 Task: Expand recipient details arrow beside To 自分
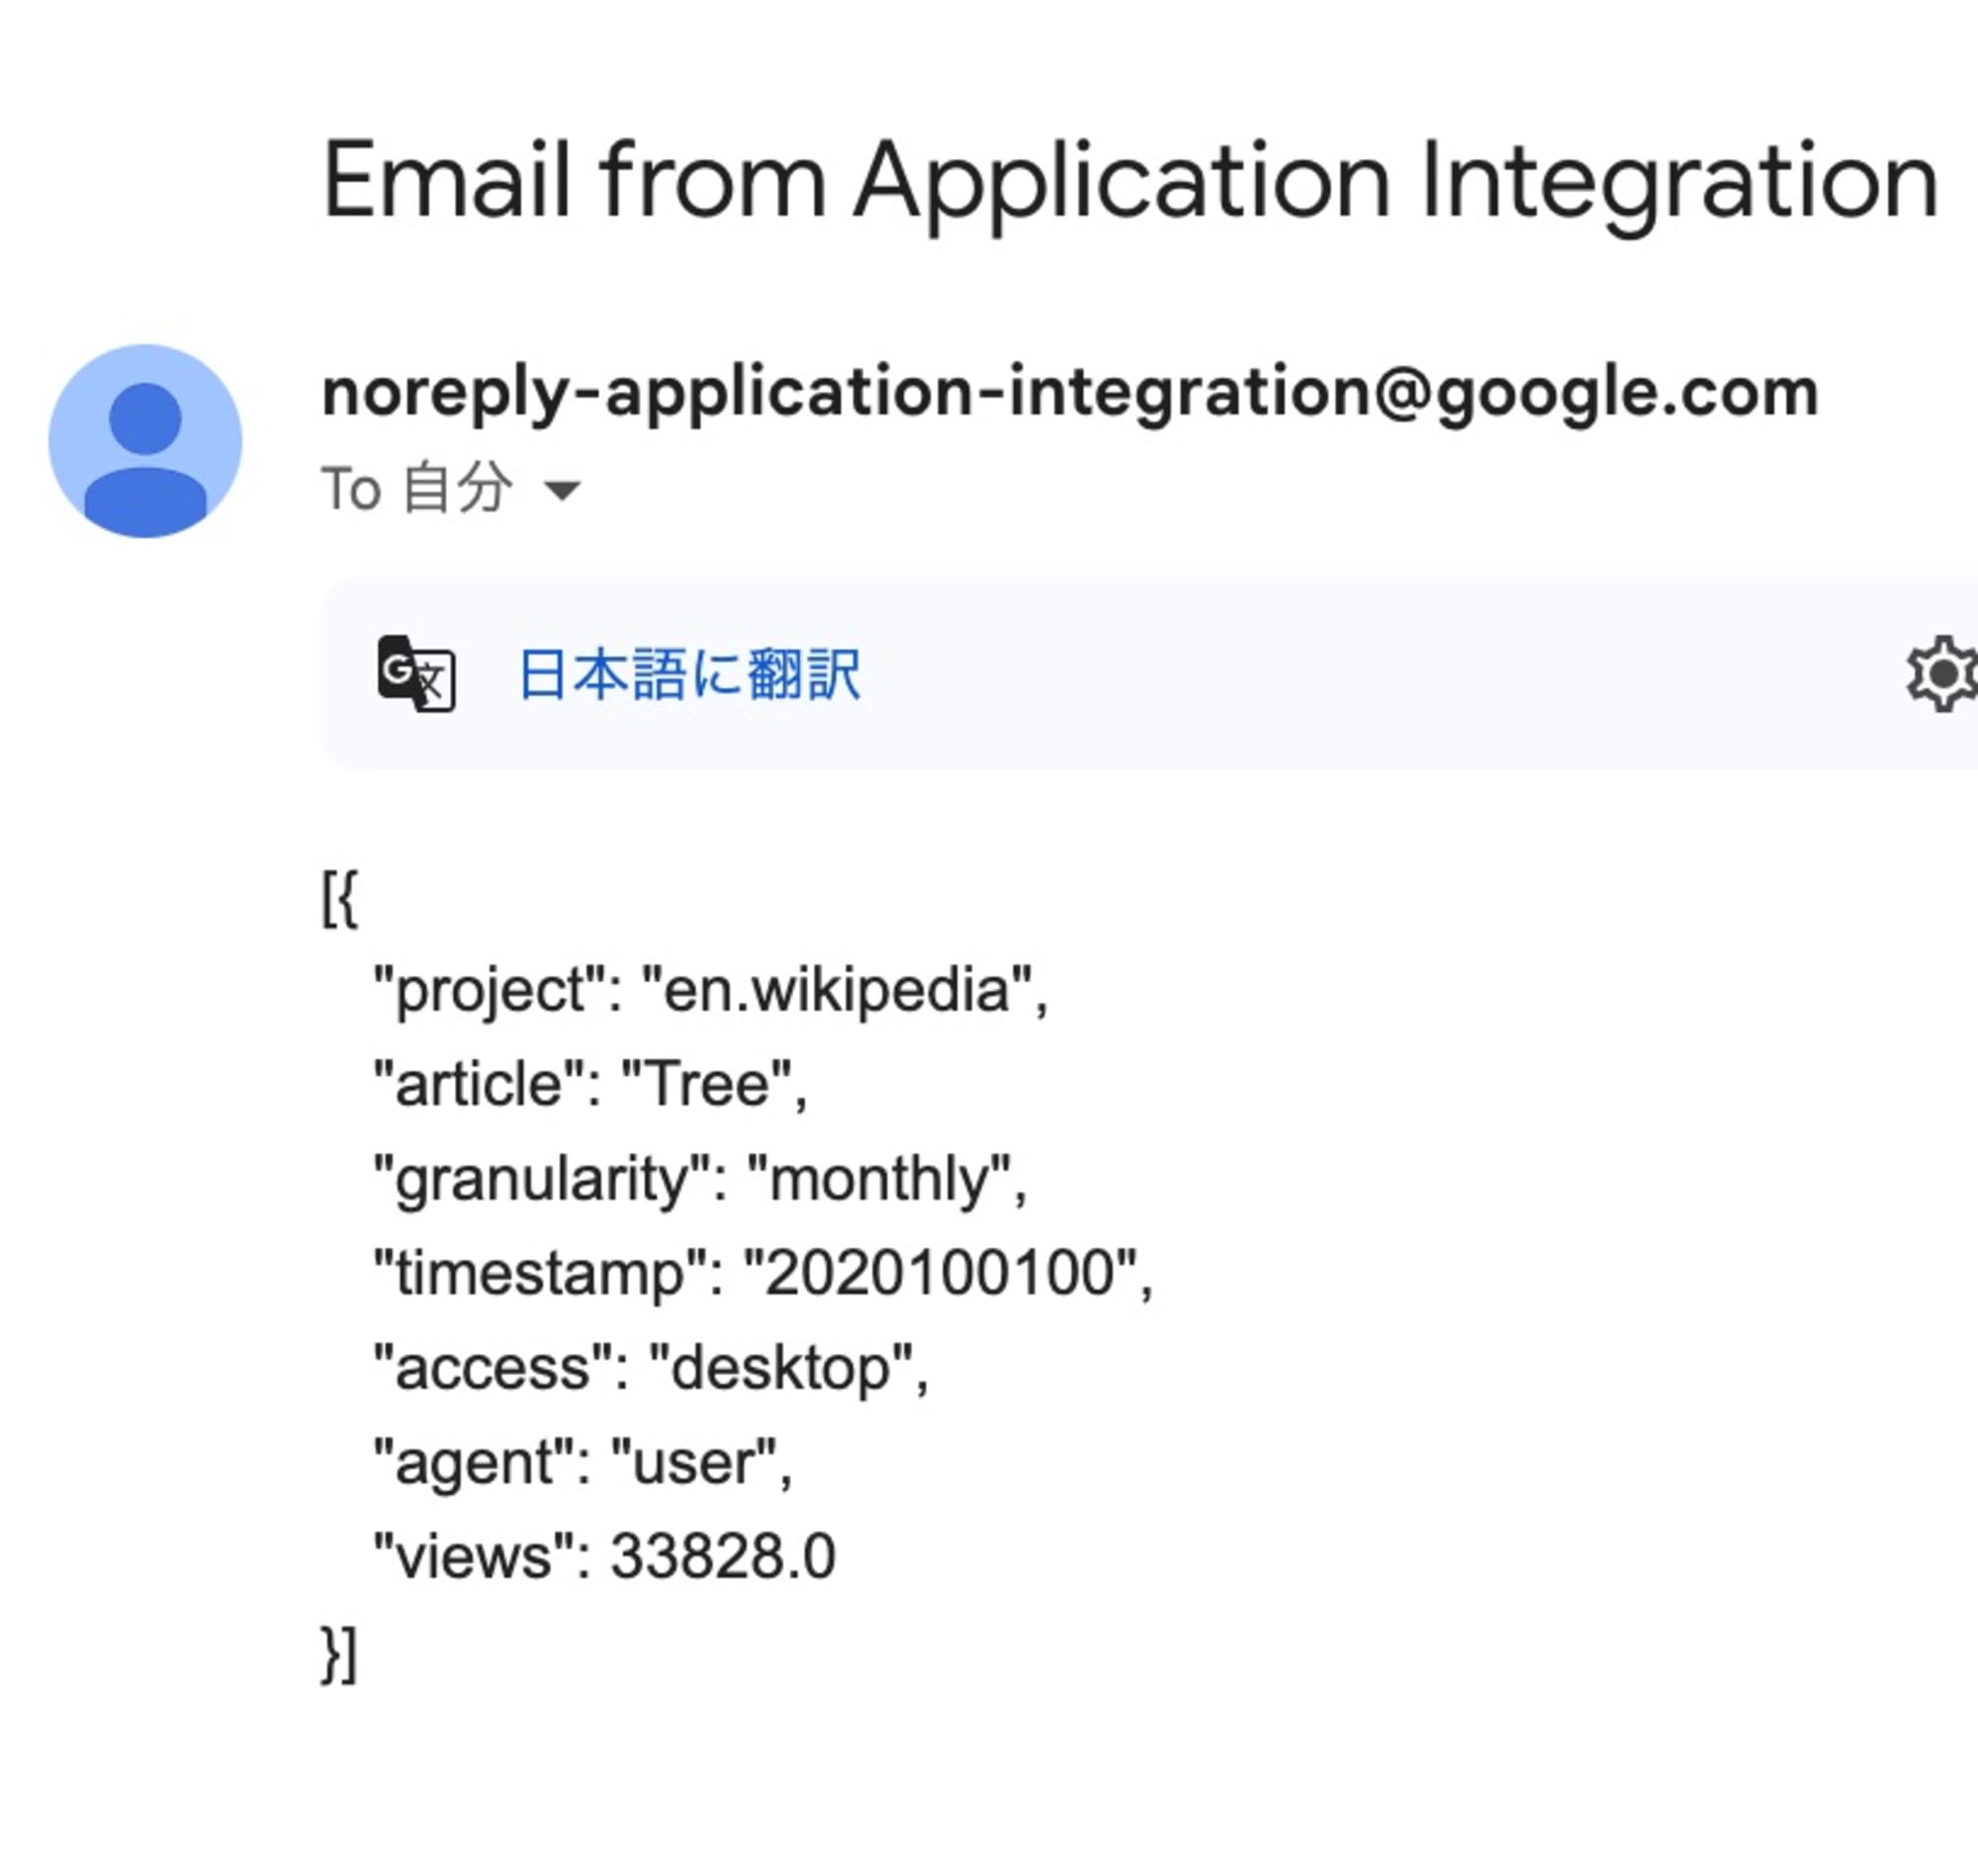(561, 490)
